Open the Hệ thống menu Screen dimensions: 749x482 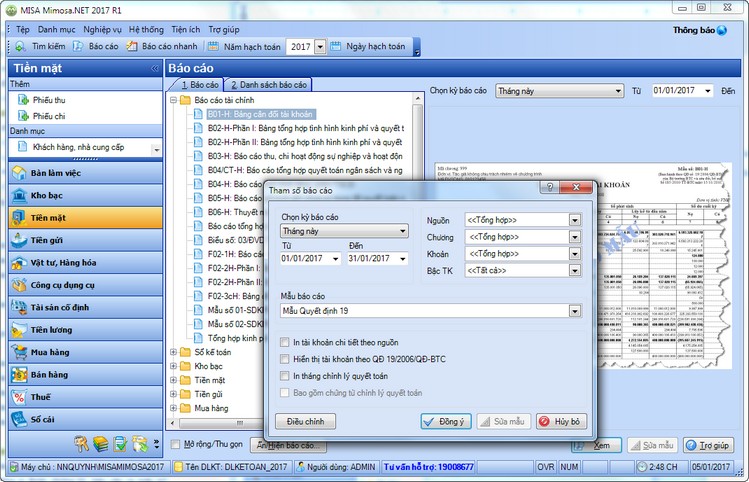[x=146, y=30]
